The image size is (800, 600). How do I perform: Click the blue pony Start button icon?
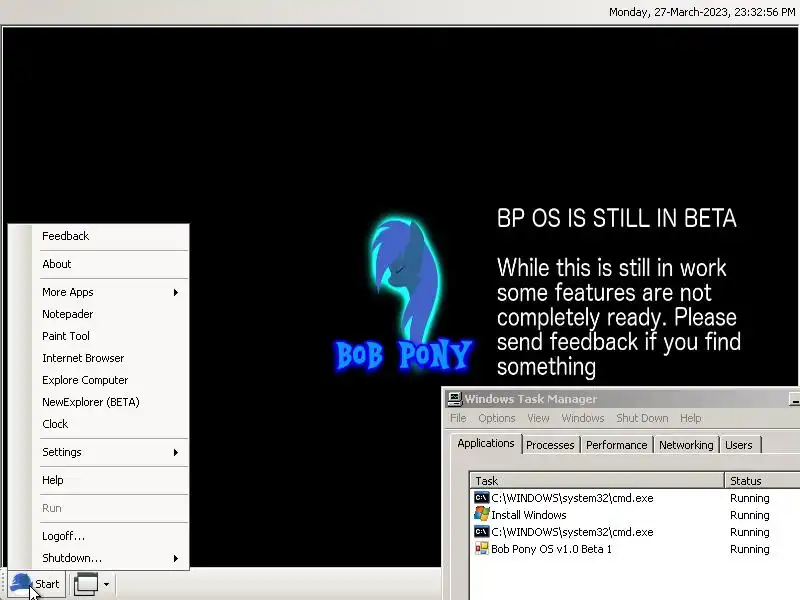[21, 583]
